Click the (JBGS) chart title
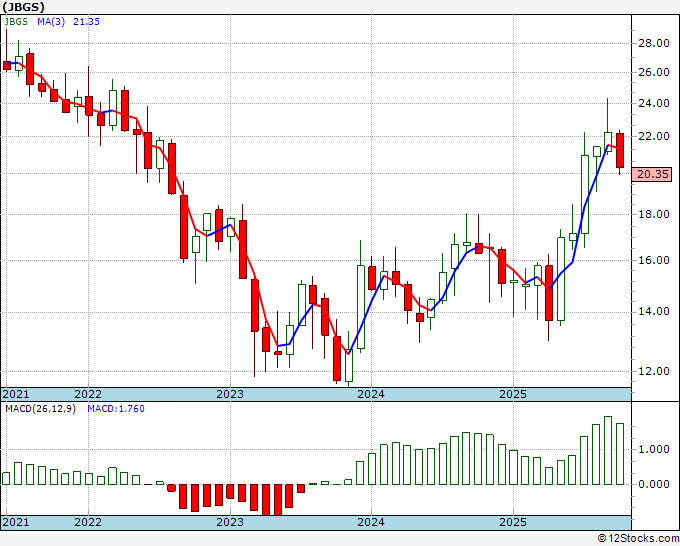680x546 pixels. [23, 7]
